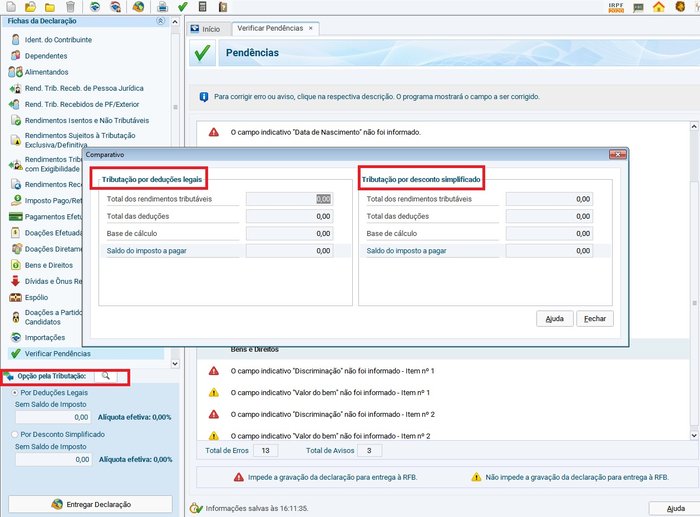Click Ajuda button in Comparativo dialog
The height and width of the screenshot is (517, 700).
[554, 319]
